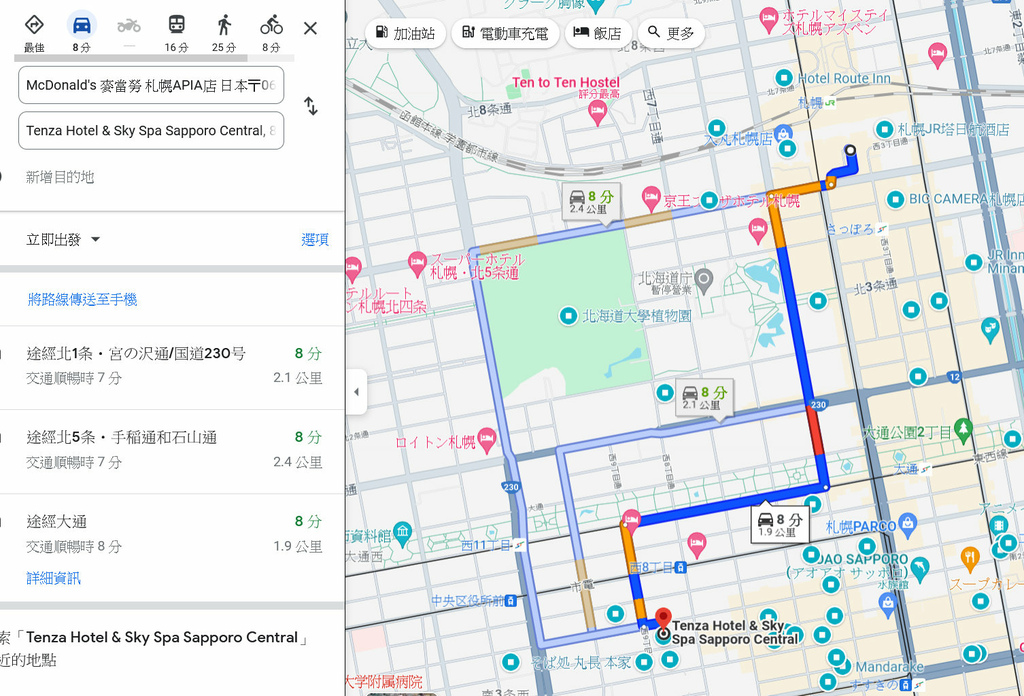The height and width of the screenshot is (696, 1024).
Task: Open BIC CAMERA札幌 marker
Action: coord(895,199)
